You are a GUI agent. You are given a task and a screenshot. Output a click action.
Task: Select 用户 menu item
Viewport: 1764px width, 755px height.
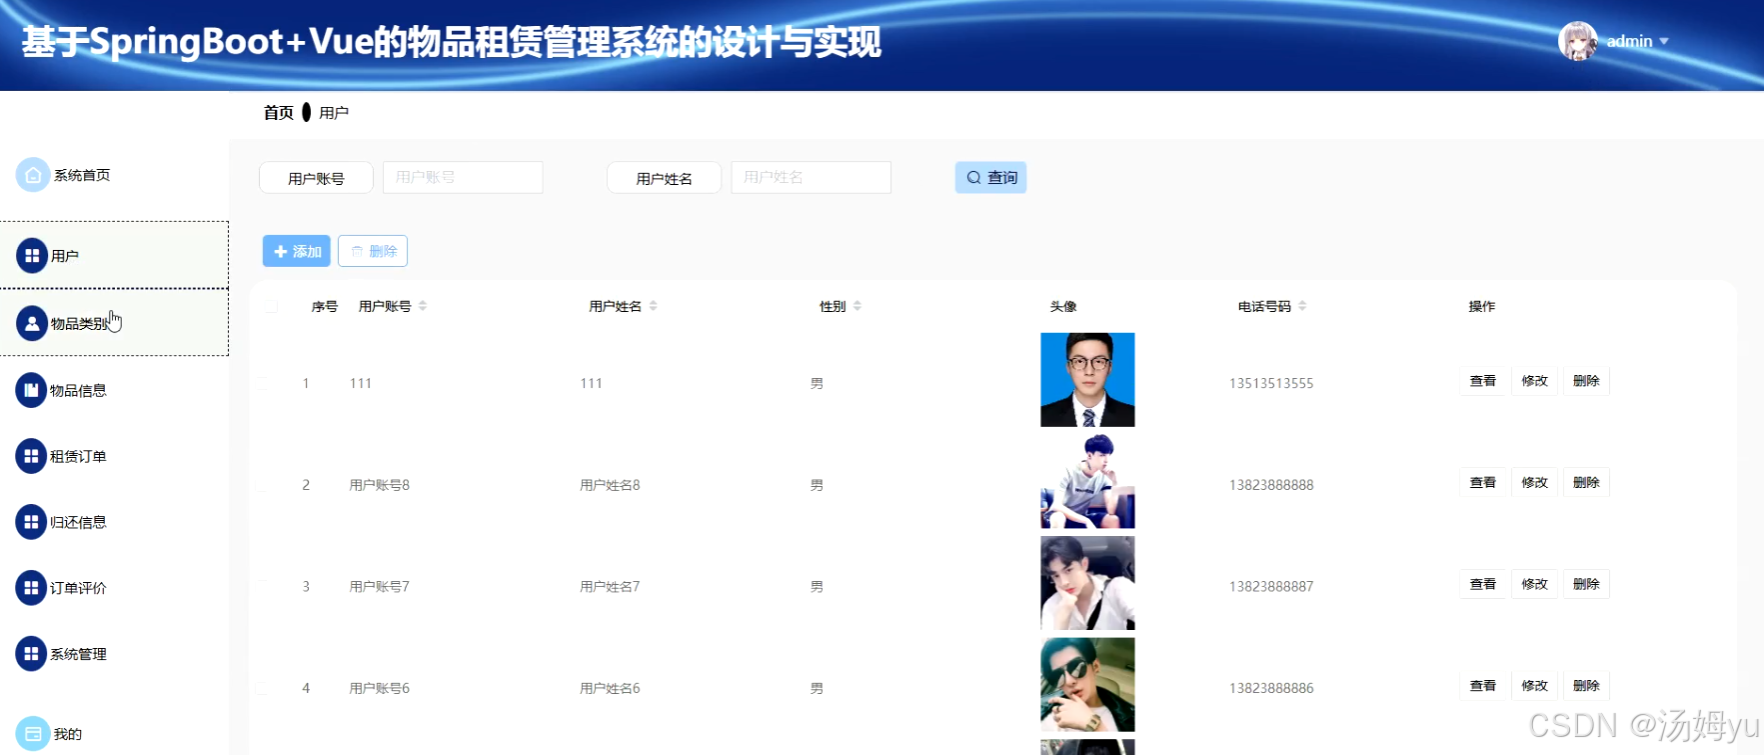click(x=114, y=255)
